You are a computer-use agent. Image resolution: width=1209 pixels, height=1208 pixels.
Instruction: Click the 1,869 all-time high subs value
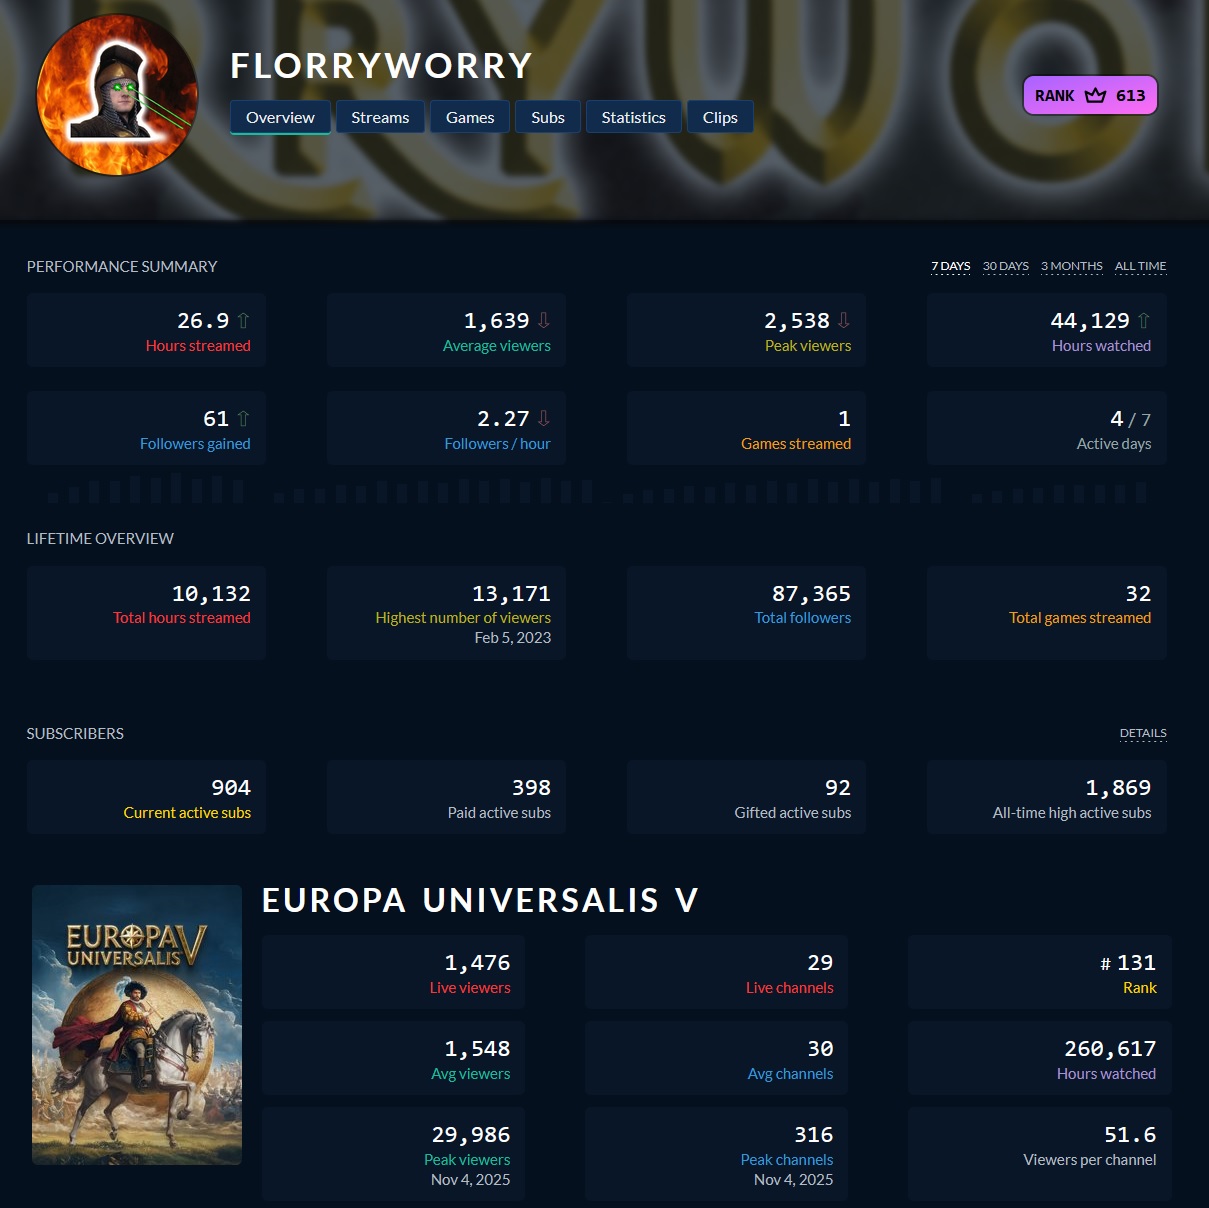(x=1118, y=788)
